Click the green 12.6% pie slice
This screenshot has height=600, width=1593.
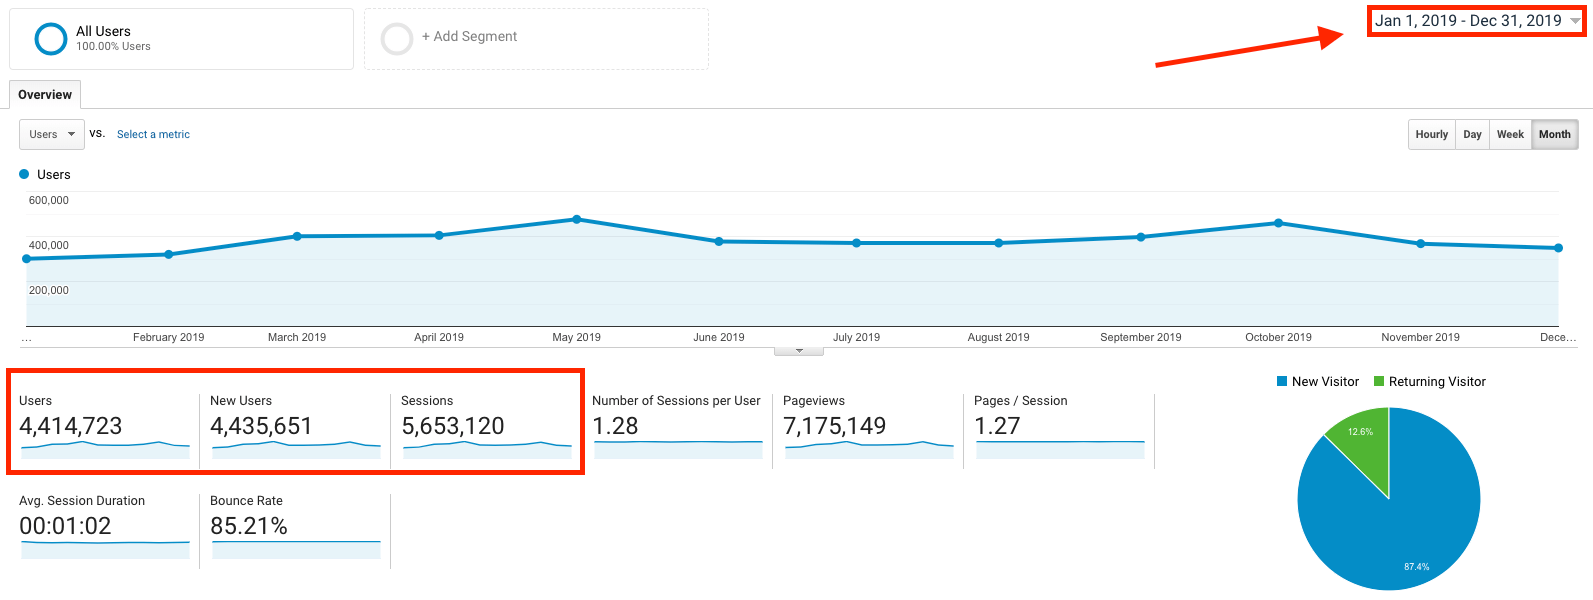pyautogui.click(x=1364, y=445)
